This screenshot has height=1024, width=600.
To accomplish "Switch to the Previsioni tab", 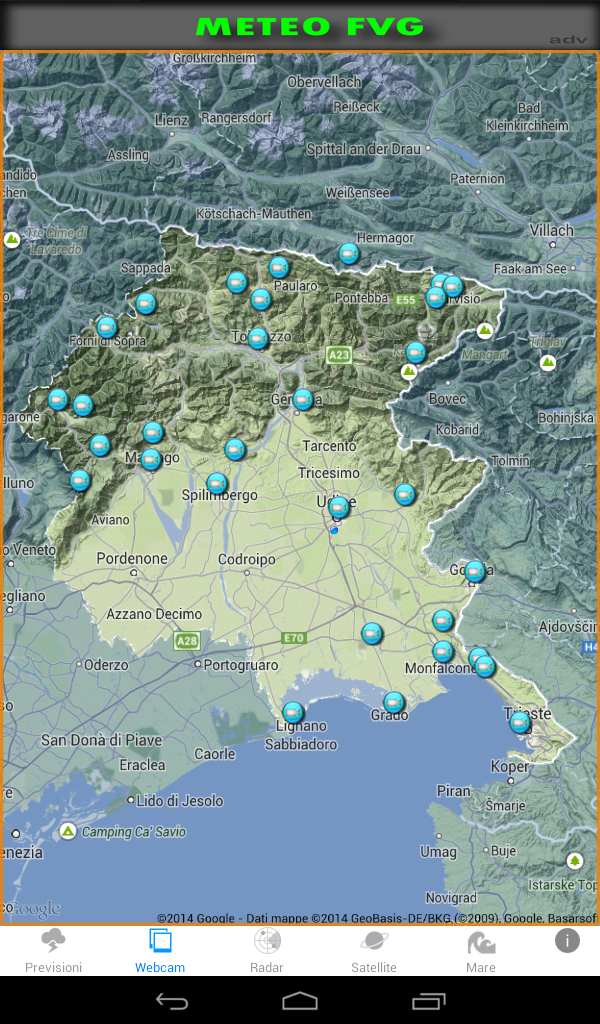I will point(54,952).
